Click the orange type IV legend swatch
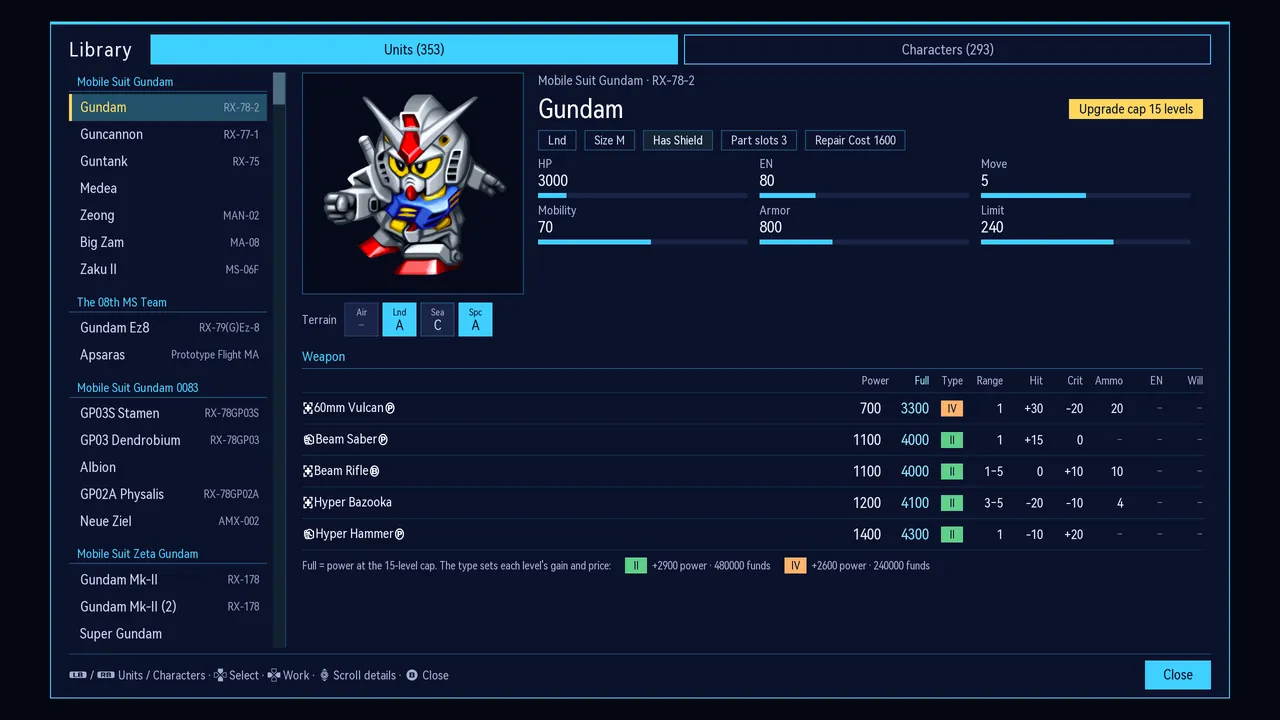Image resolution: width=1280 pixels, height=720 pixels. (x=795, y=566)
